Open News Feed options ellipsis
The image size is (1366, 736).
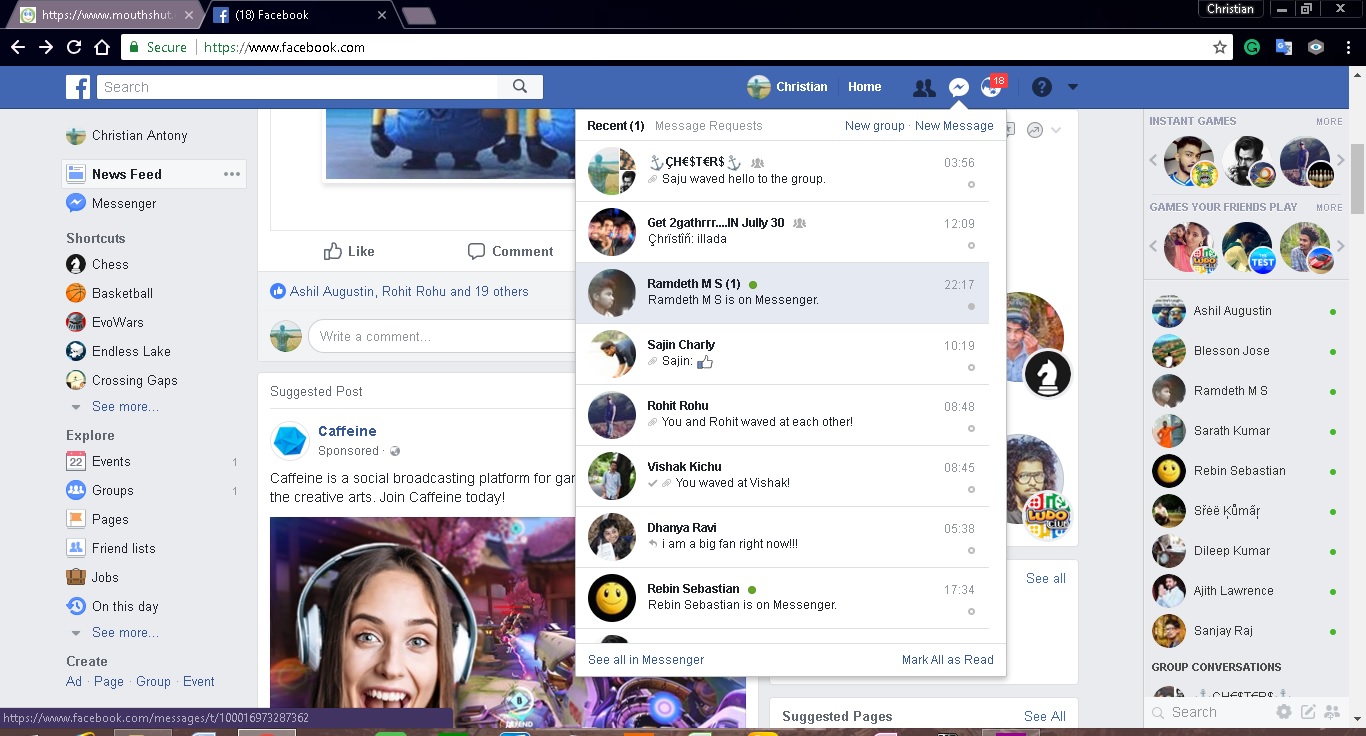point(232,174)
